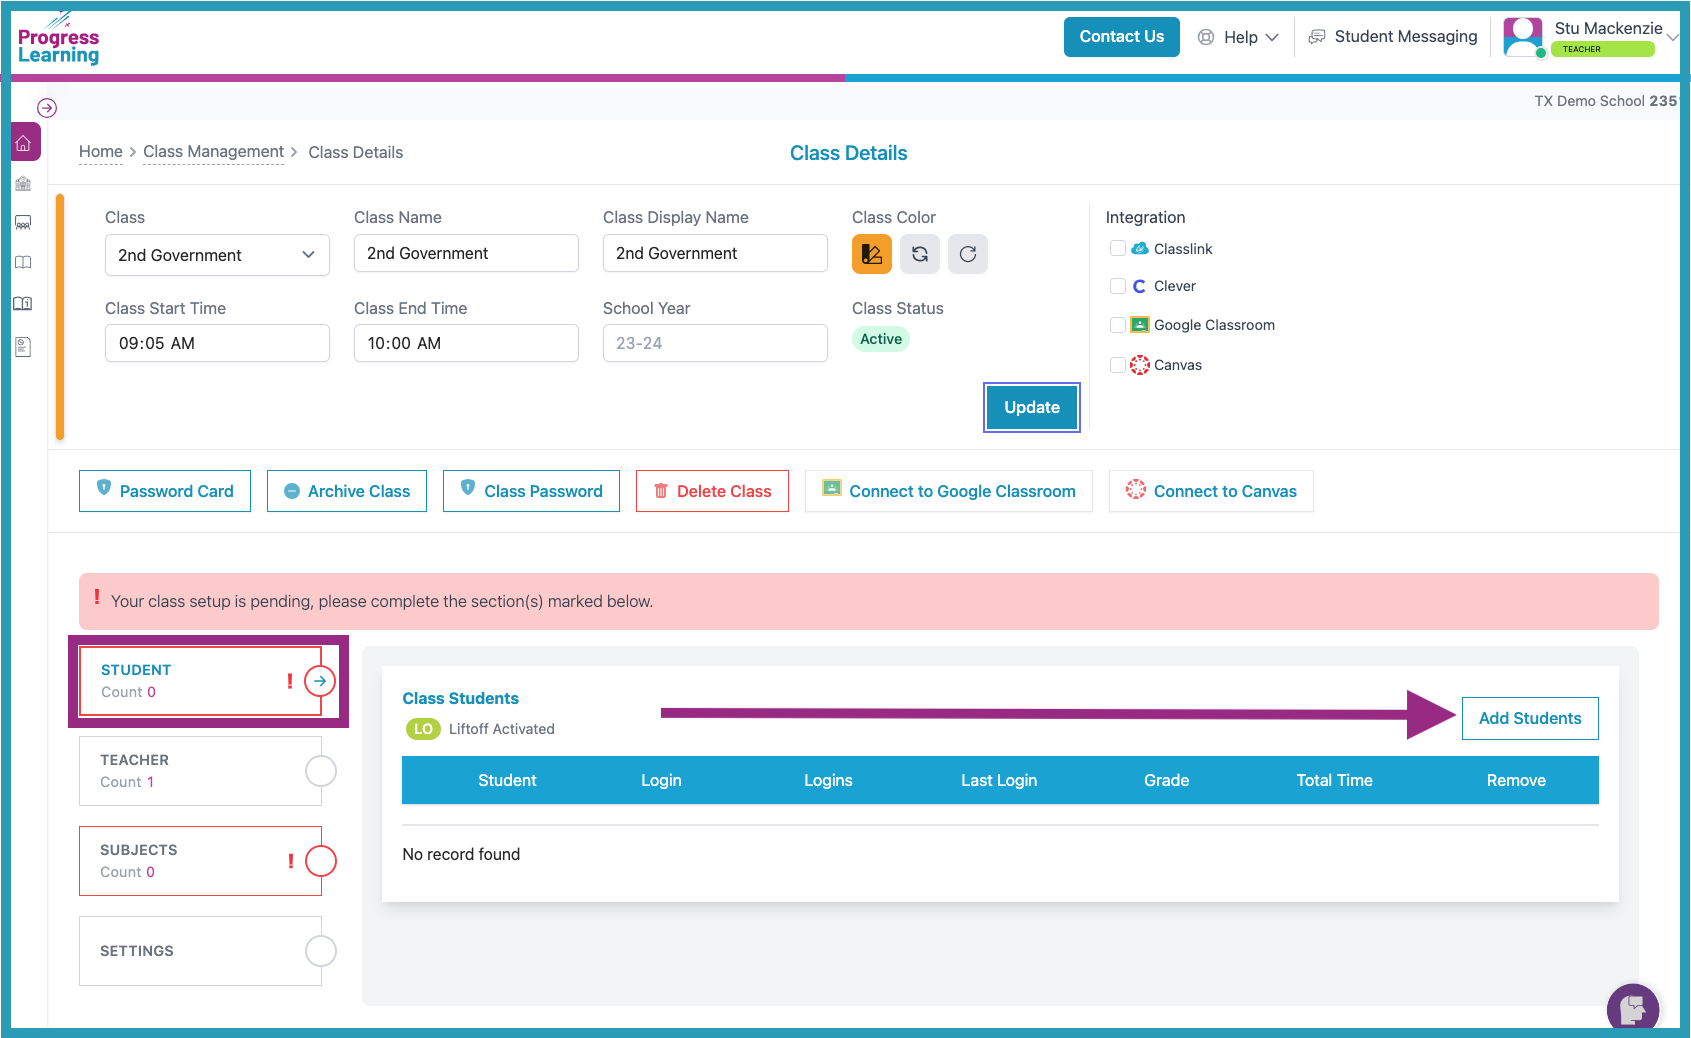The height and width of the screenshot is (1038, 1691).
Task: Click the Grade column header
Action: click(1166, 780)
